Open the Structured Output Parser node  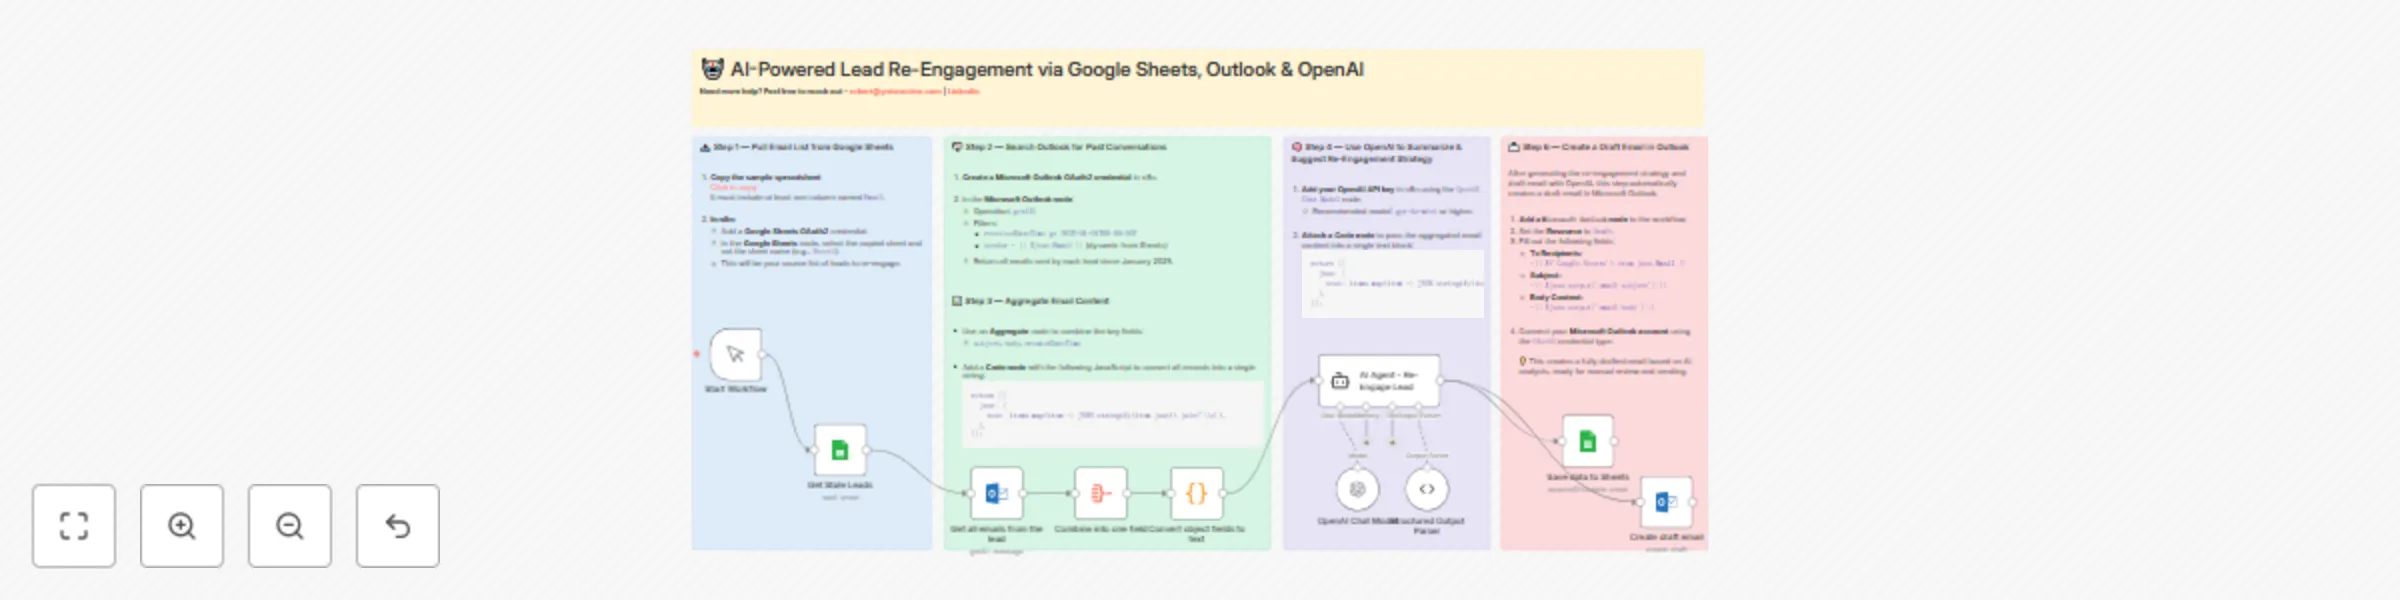(x=1427, y=489)
